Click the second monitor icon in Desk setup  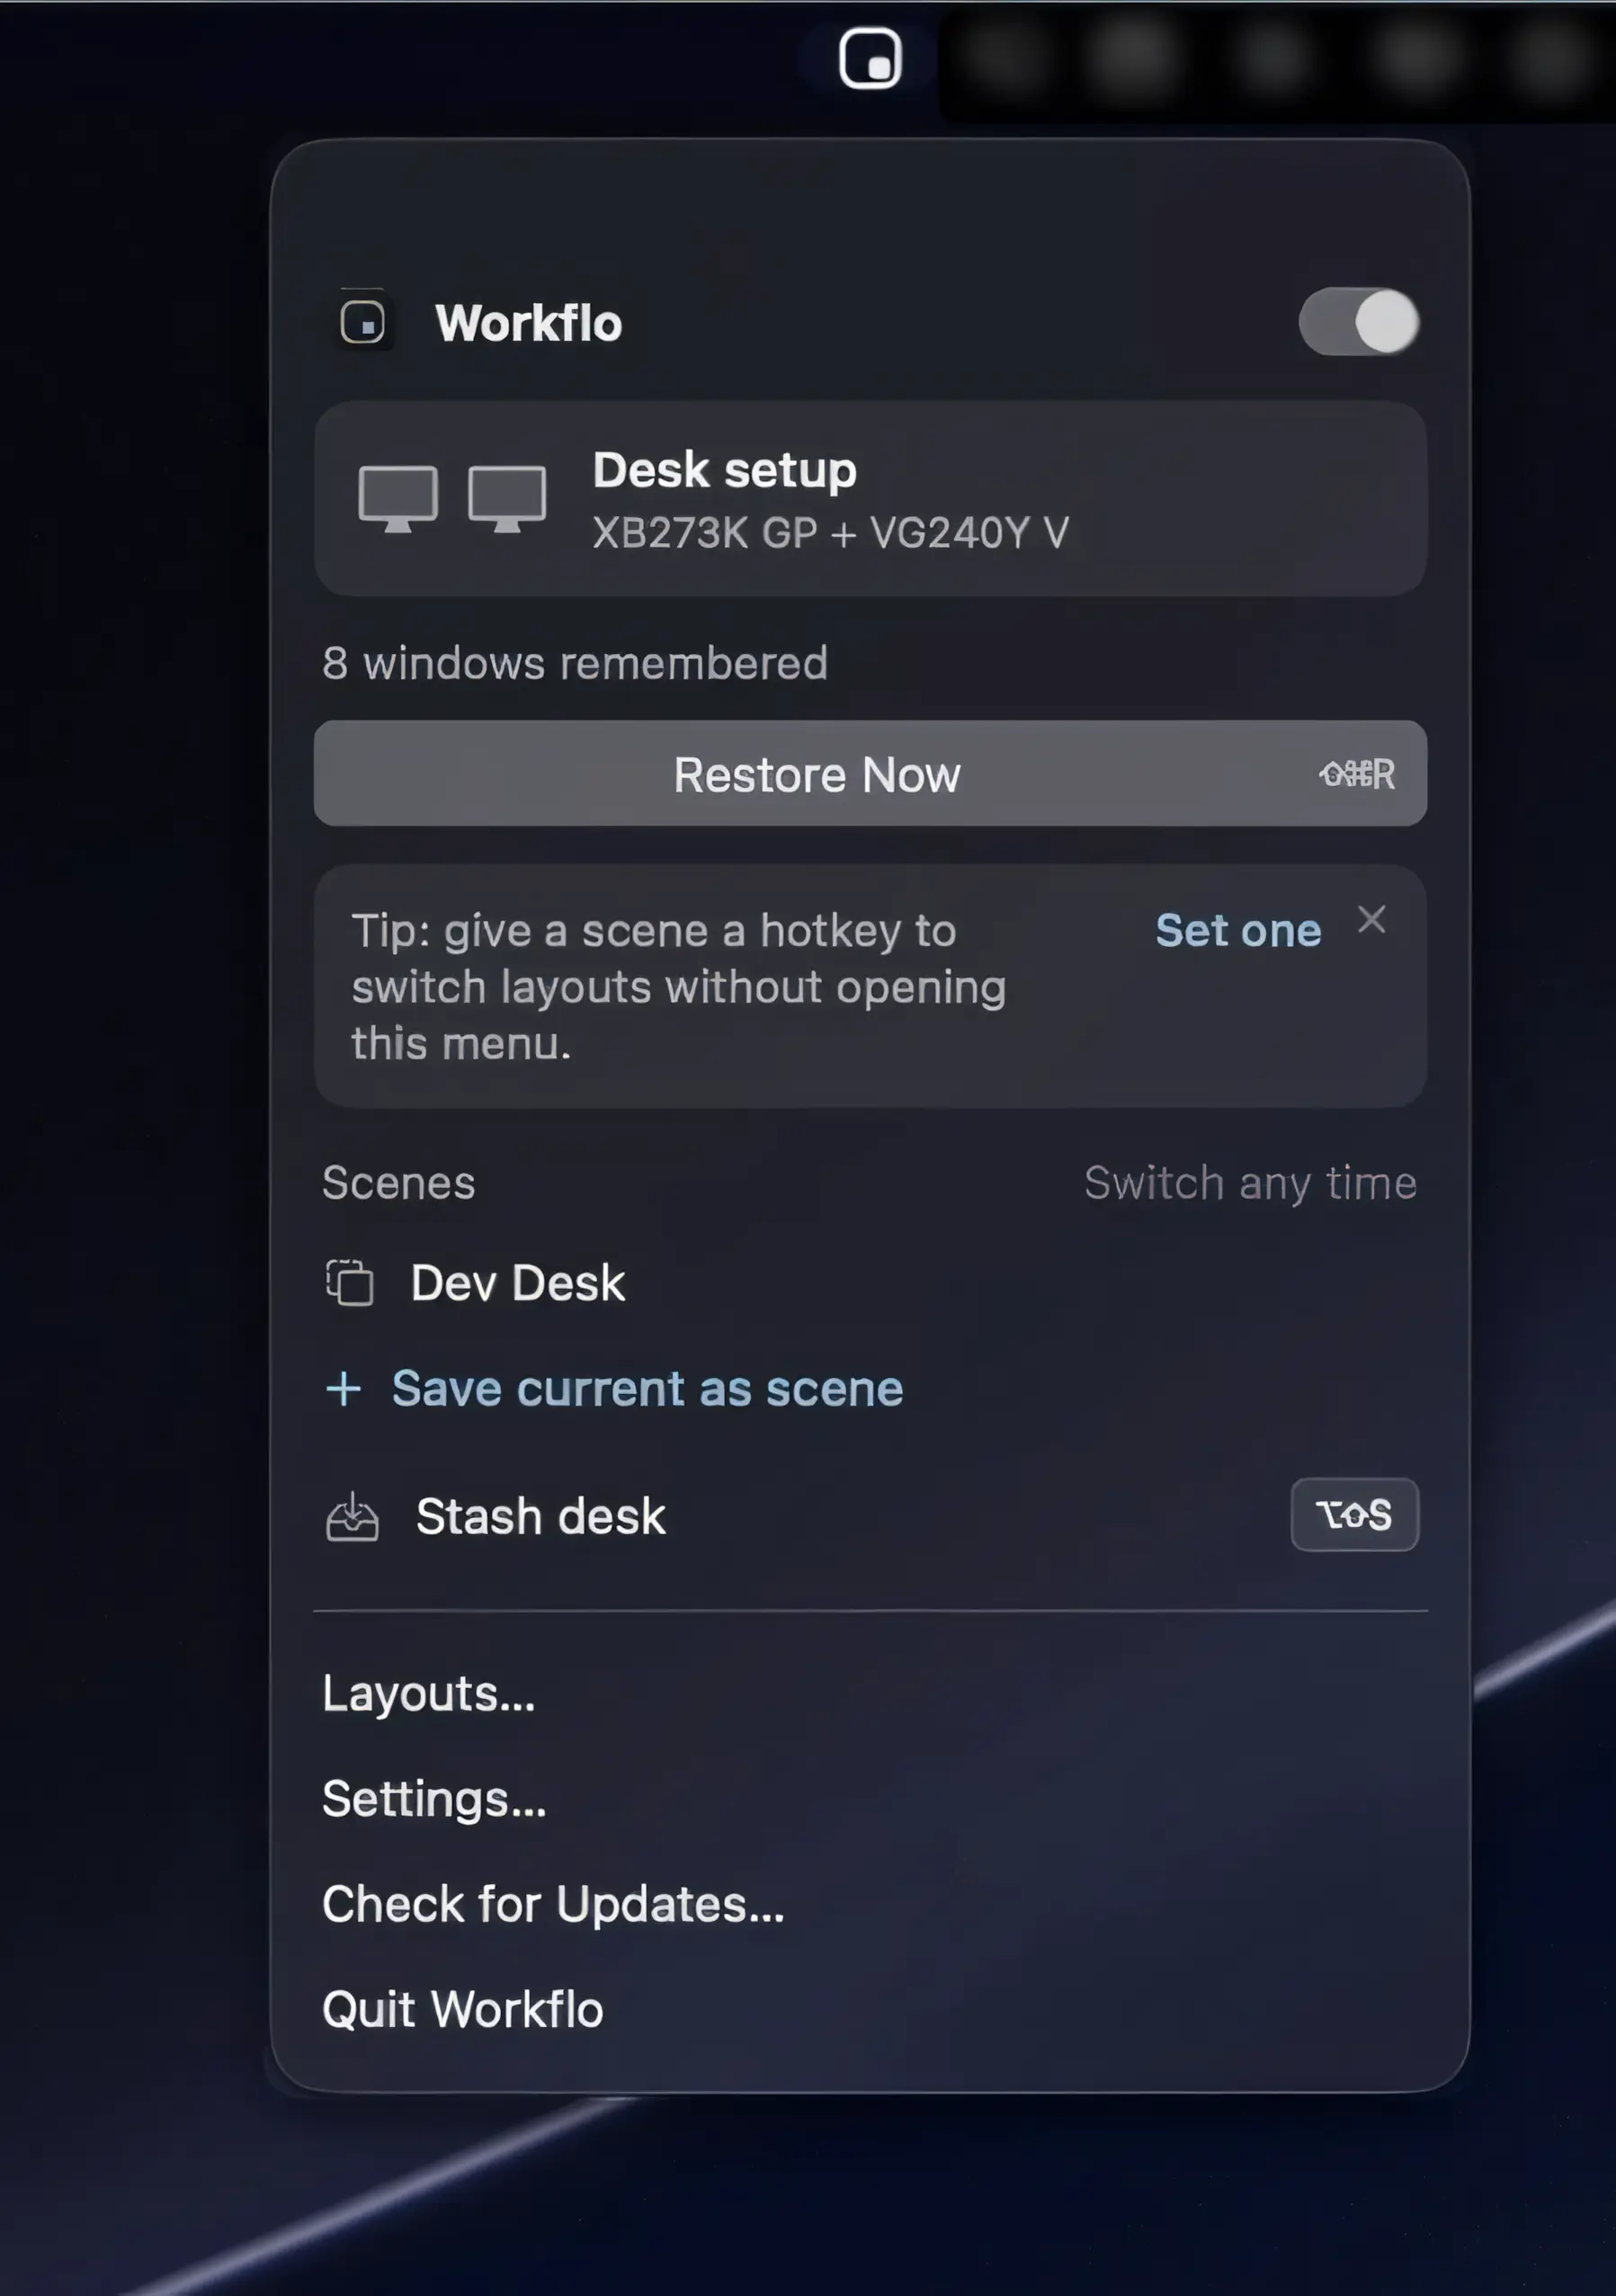pos(507,498)
